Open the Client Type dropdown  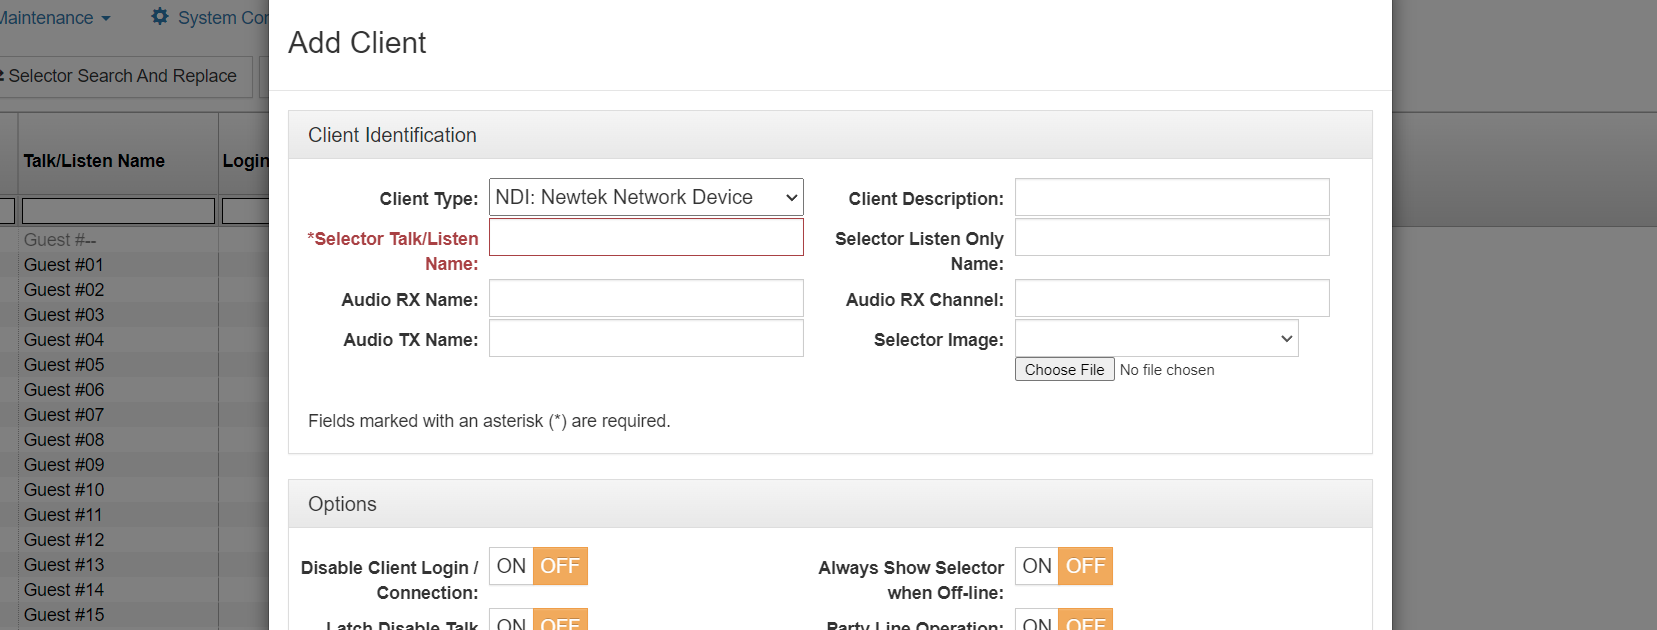[x=645, y=197]
